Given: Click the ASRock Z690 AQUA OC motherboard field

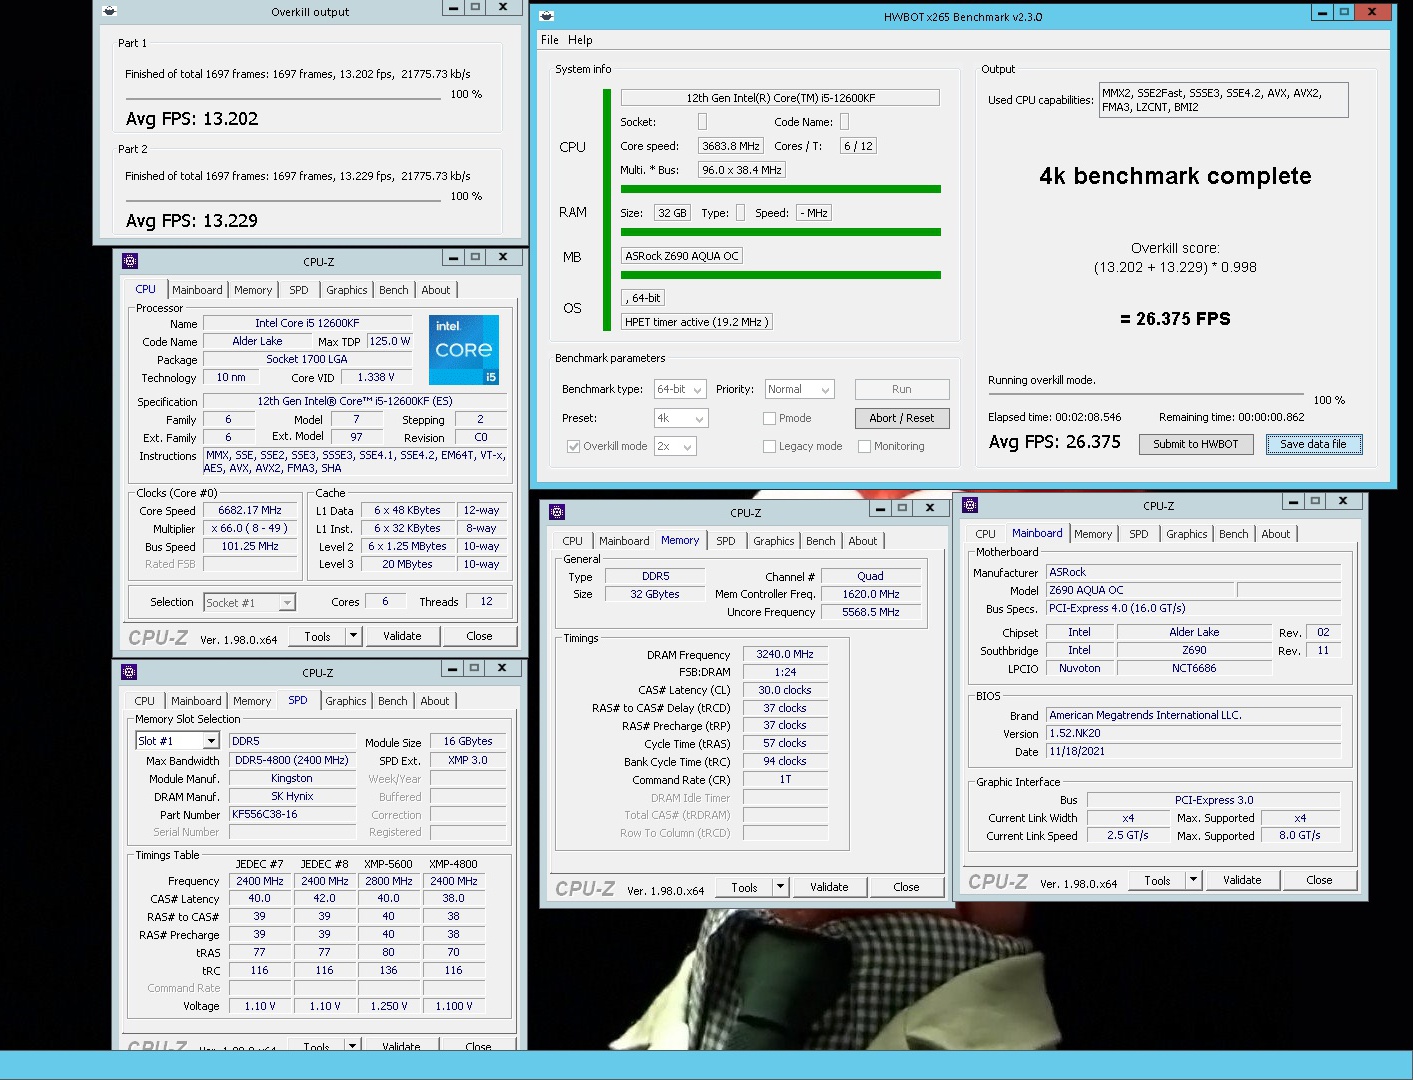Looking at the screenshot, I should pyautogui.click(x=682, y=256).
